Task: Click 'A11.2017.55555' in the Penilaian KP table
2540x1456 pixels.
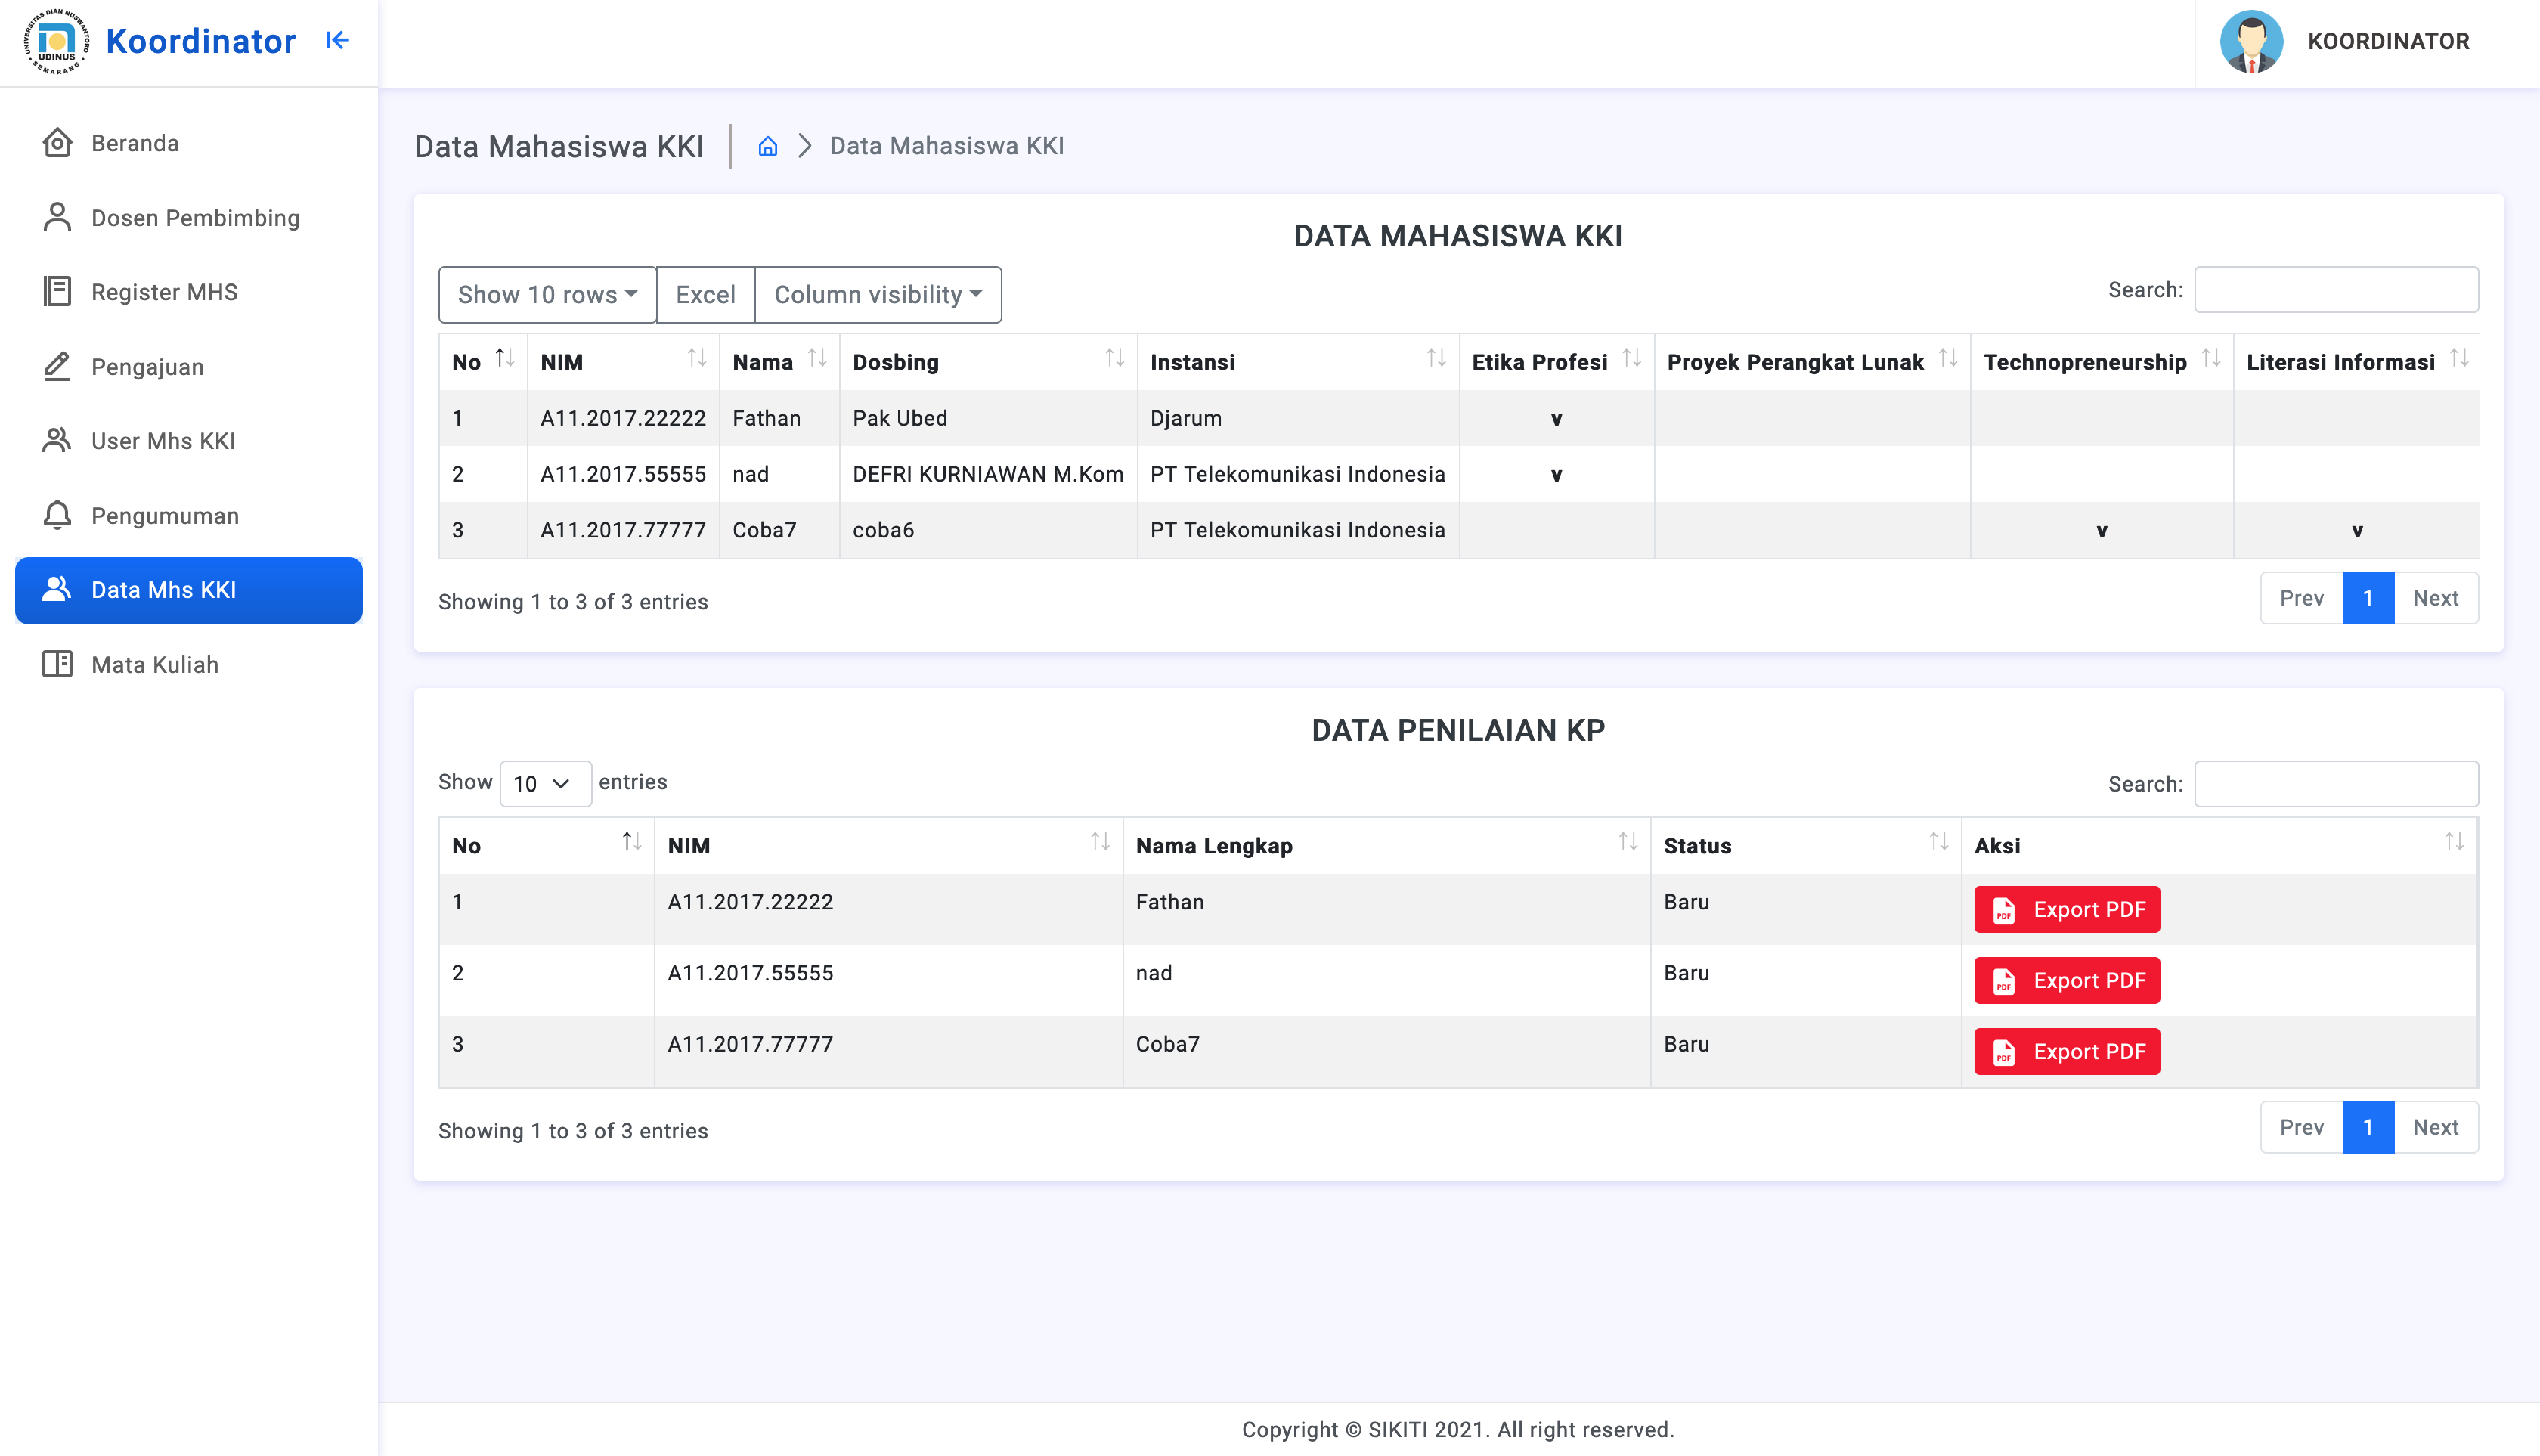Action: pyautogui.click(x=750, y=973)
